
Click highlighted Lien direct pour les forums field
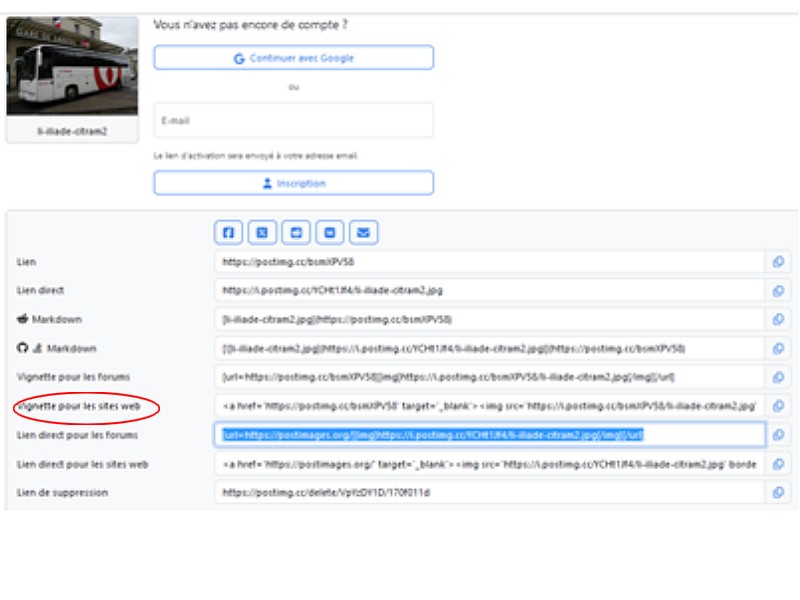pos(489,435)
